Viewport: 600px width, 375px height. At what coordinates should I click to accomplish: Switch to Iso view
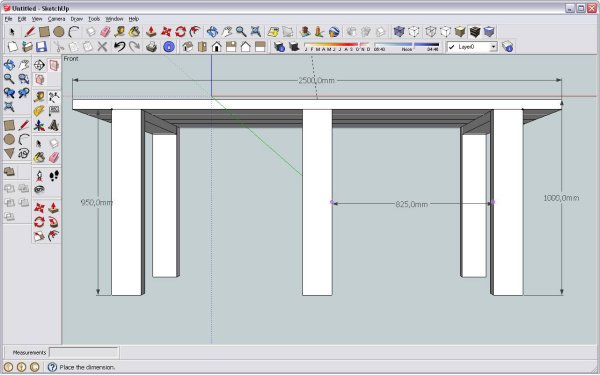tap(188, 47)
